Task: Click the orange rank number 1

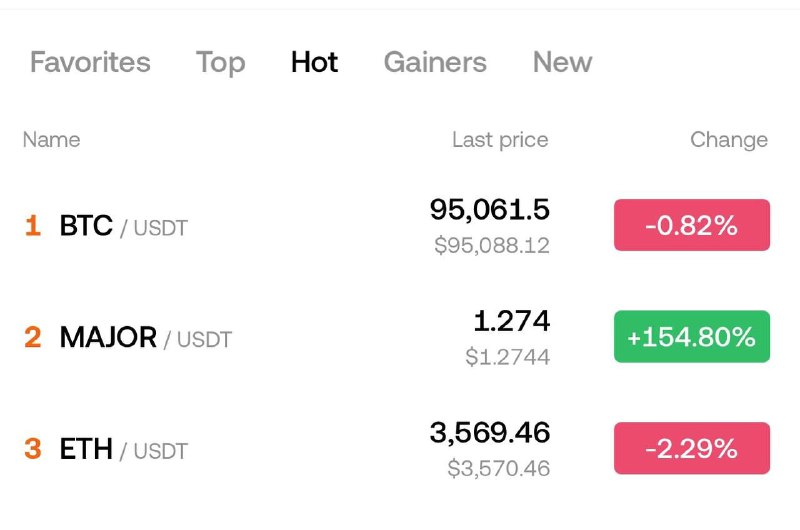Action: click(33, 225)
